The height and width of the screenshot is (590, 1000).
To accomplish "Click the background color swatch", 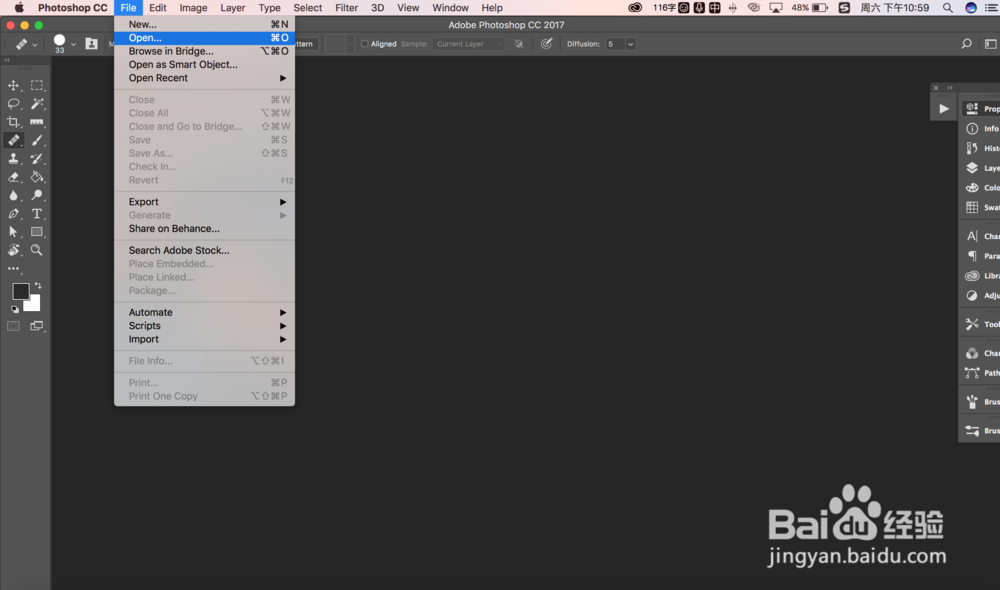I will pos(33,306).
